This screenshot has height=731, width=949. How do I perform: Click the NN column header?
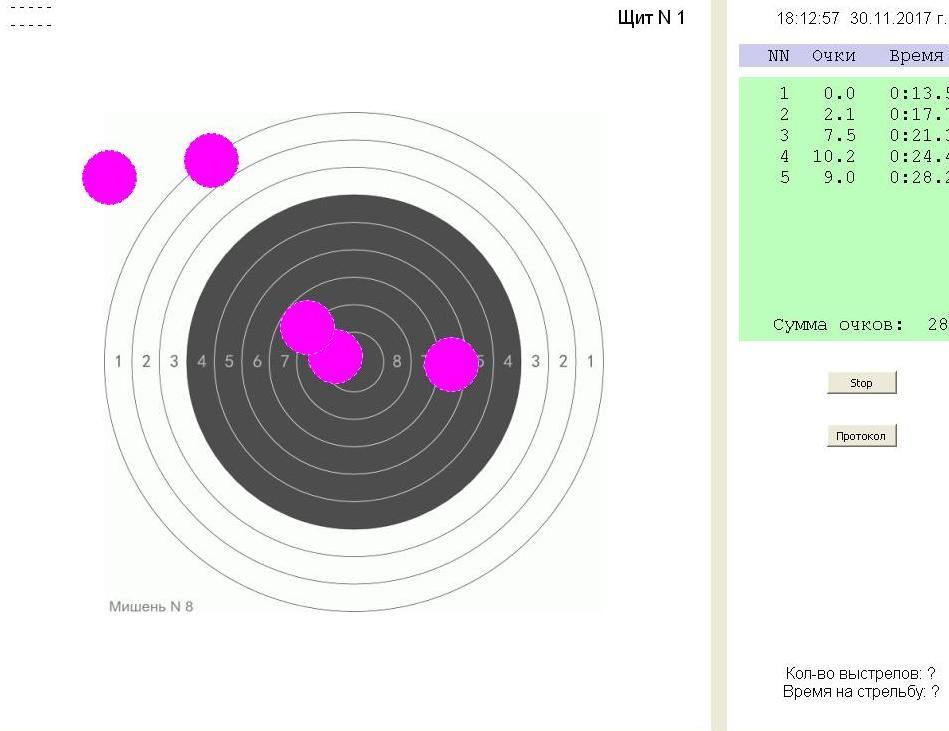click(778, 57)
